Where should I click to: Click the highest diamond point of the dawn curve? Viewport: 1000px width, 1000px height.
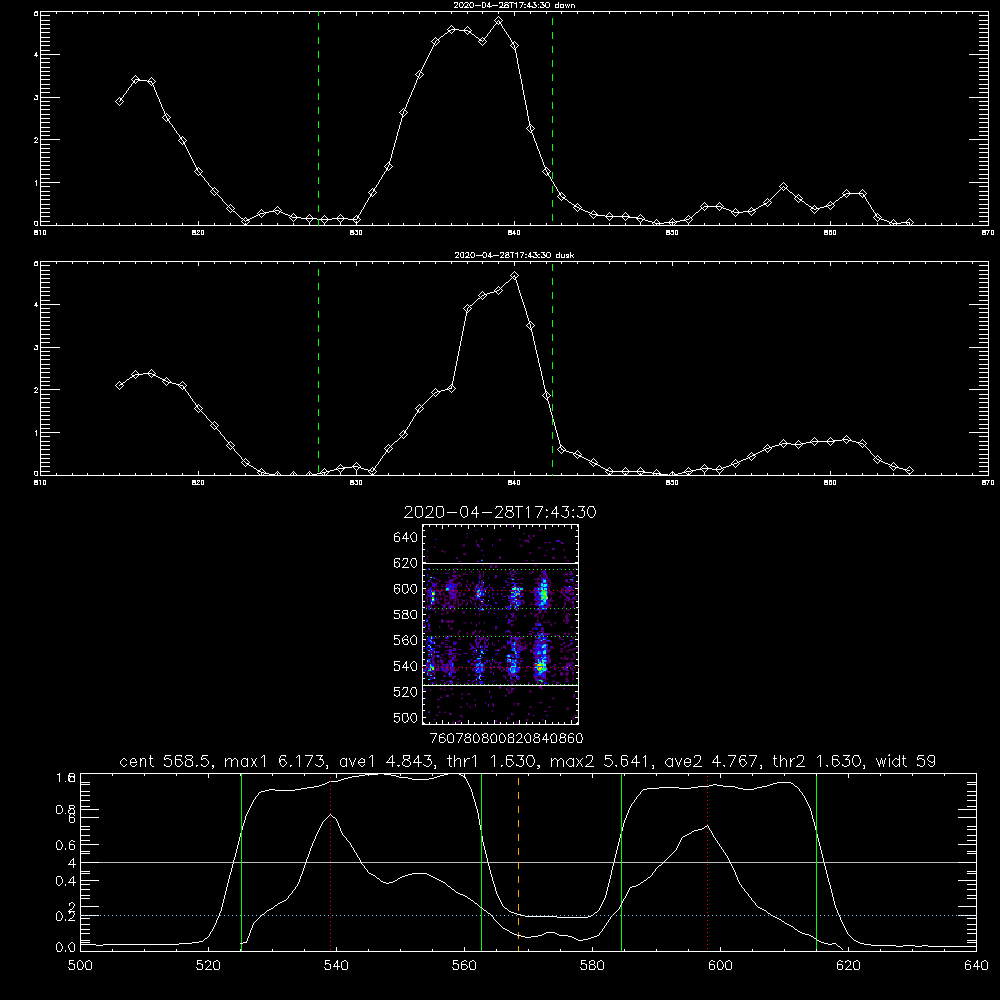pos(499,21)
